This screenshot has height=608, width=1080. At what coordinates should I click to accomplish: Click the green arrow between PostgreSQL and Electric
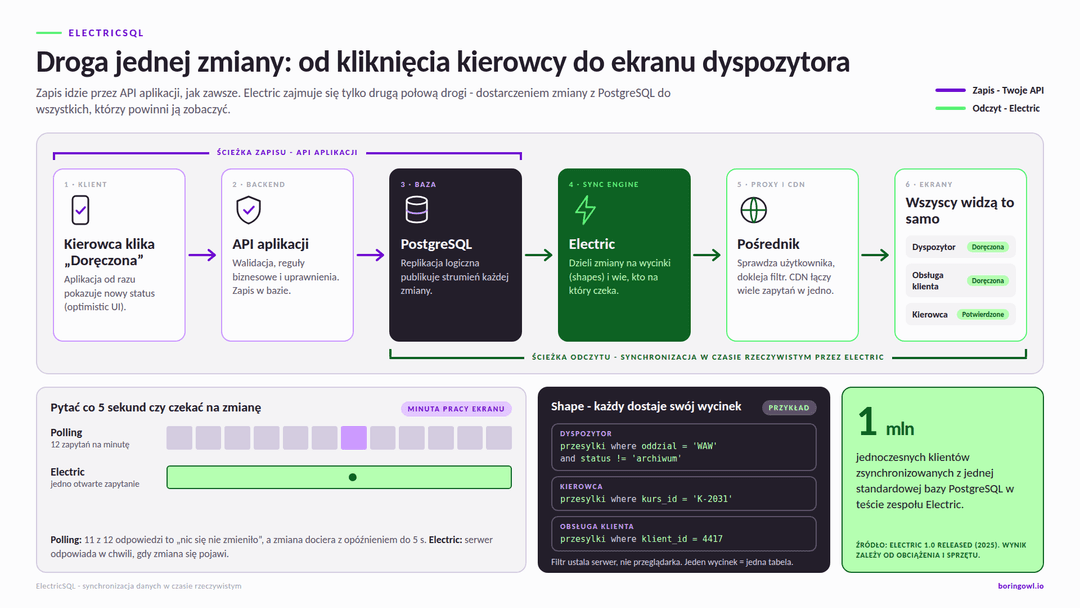[x=539, y=255]
